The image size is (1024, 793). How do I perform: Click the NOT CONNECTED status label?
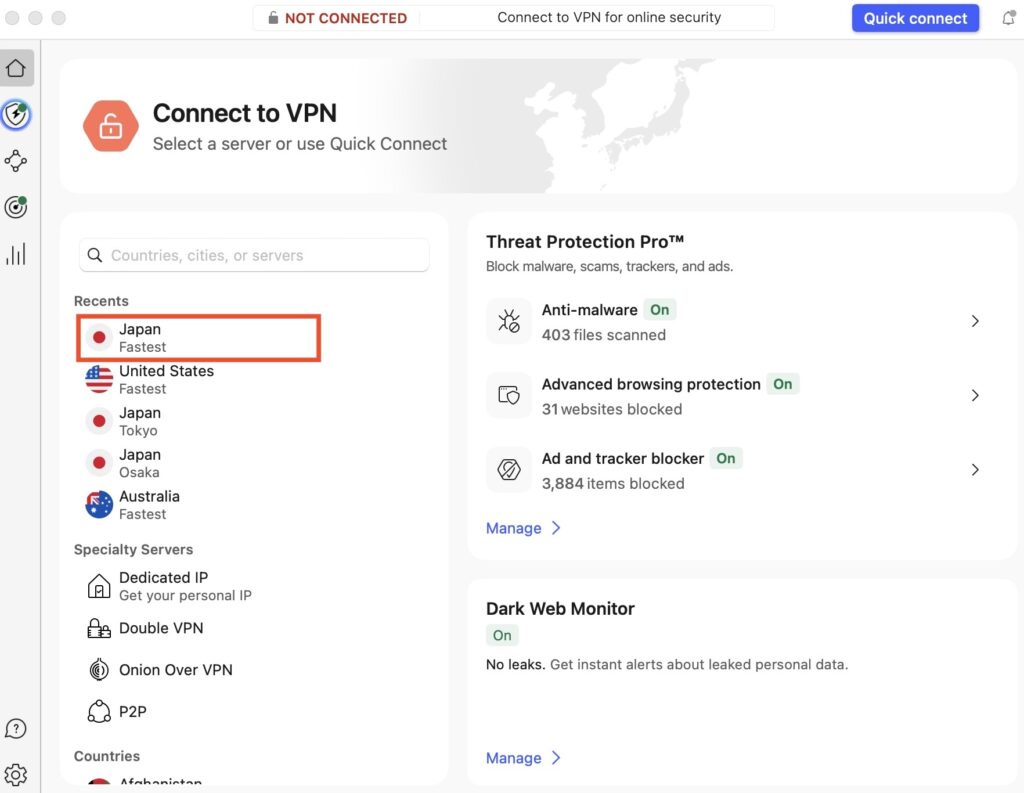(345, 18)
